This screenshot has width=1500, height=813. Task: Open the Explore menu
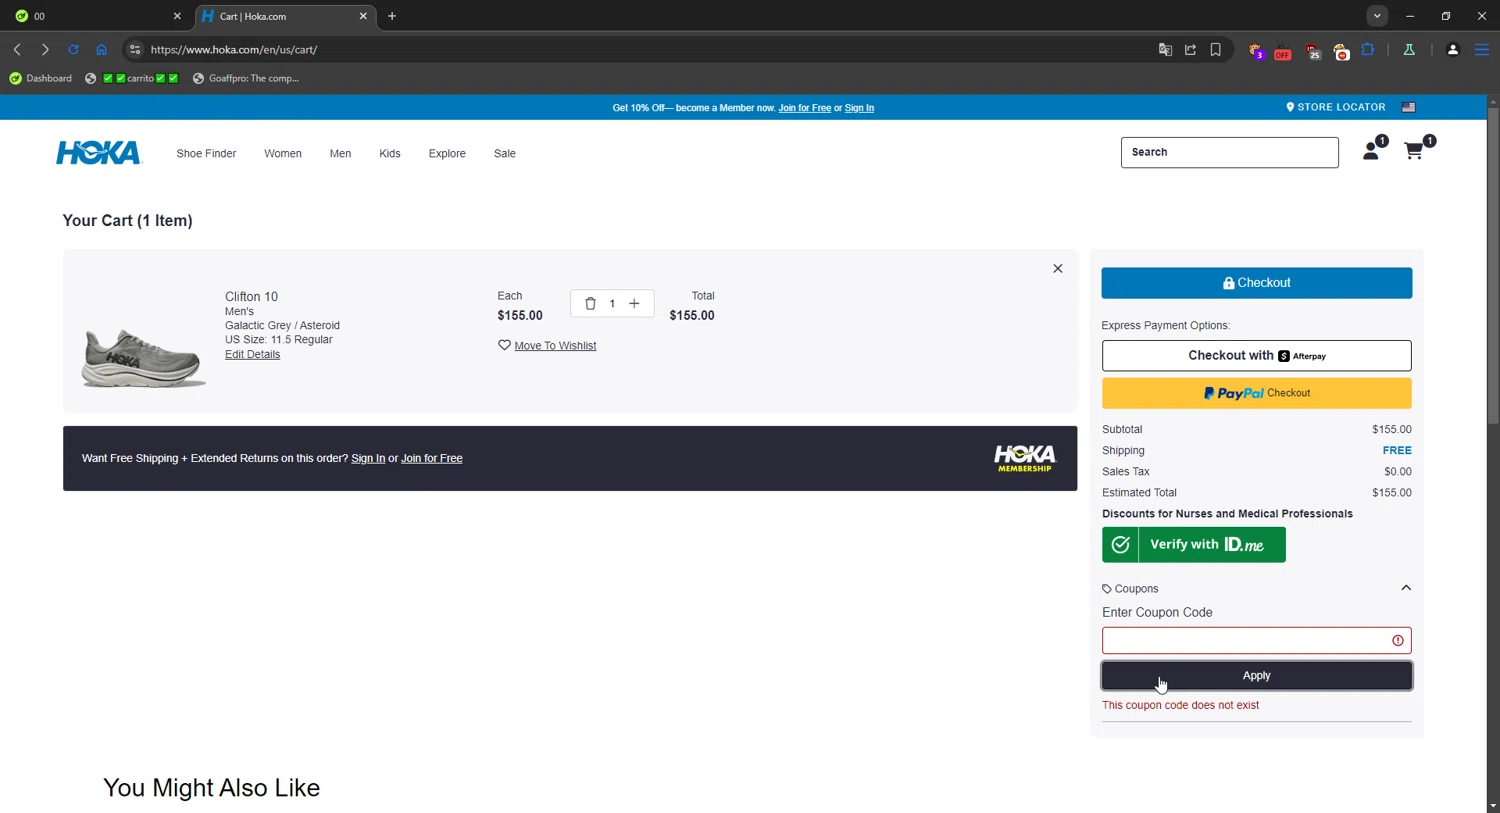pyautogui.click(x=447, y=153)
